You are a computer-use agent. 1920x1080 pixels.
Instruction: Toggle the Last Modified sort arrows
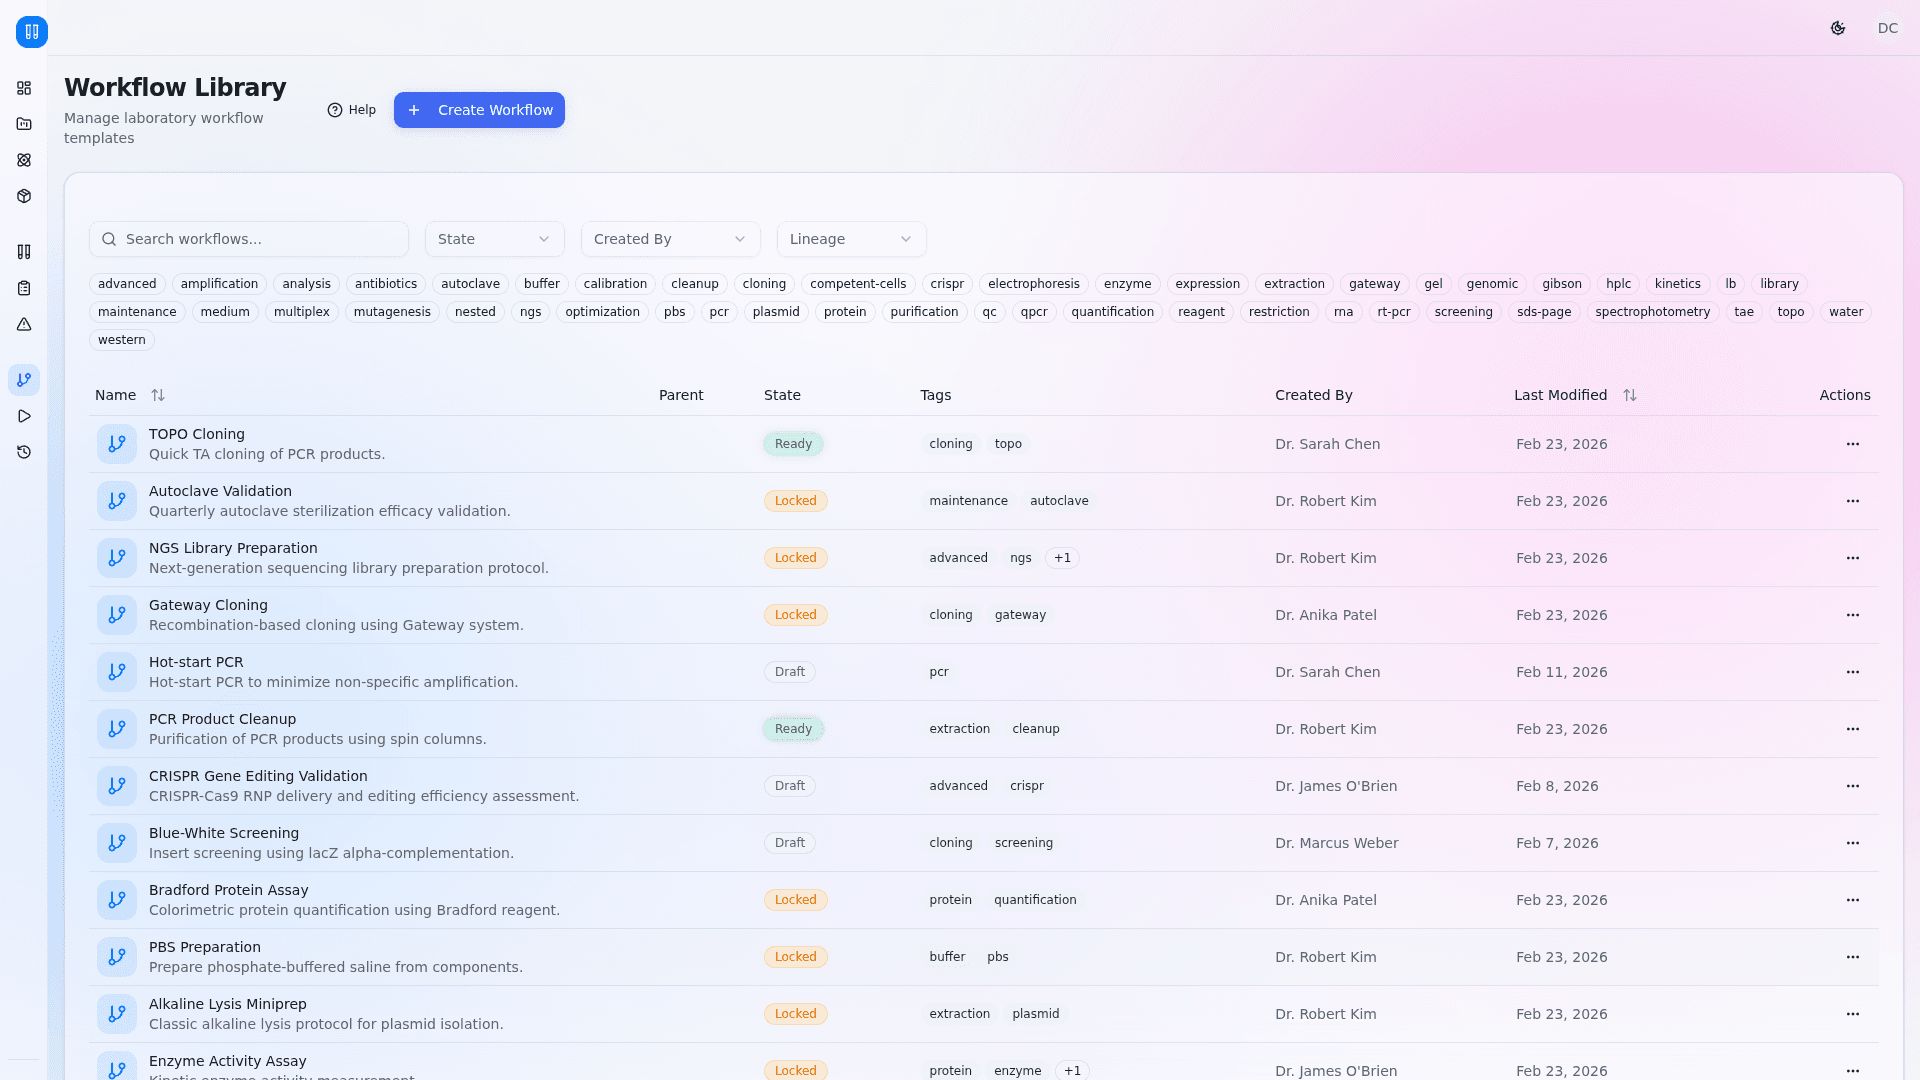1631,395
